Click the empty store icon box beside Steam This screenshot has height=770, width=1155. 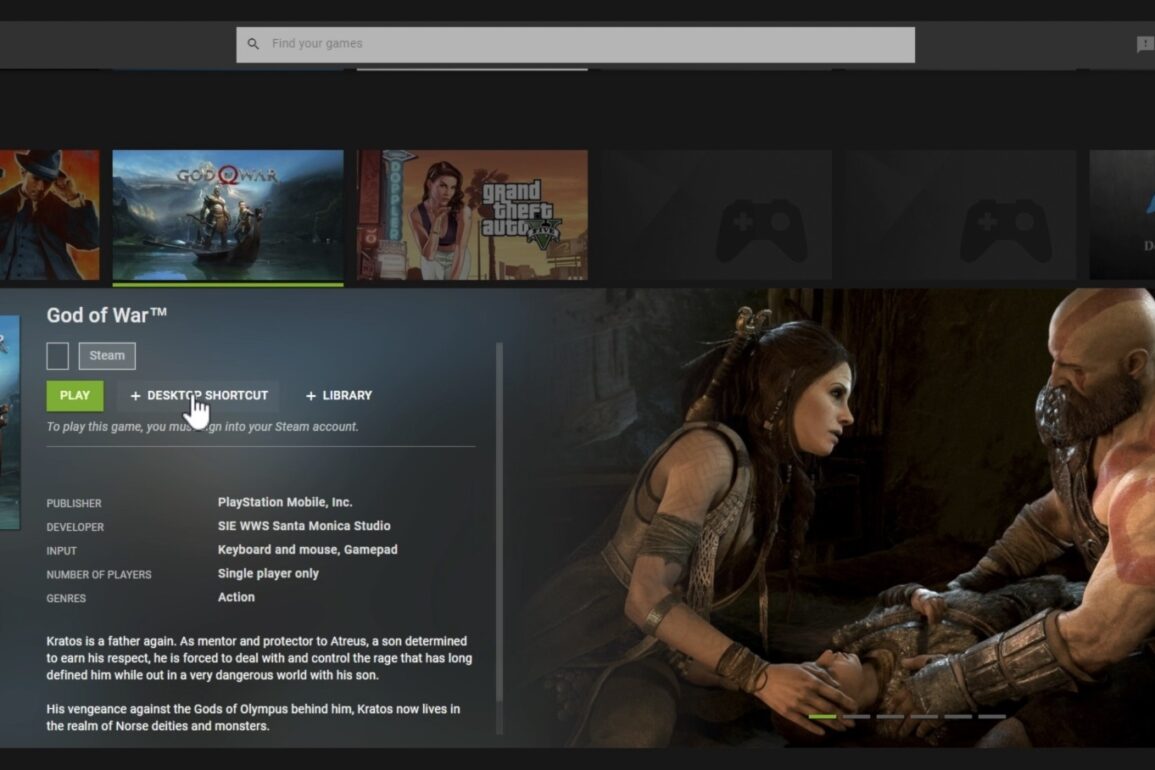tap(57, 356)
